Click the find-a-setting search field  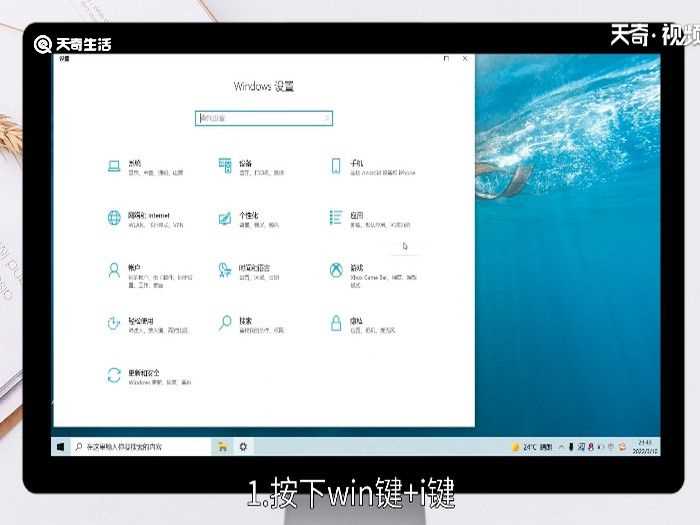click(x=264, y=118)
